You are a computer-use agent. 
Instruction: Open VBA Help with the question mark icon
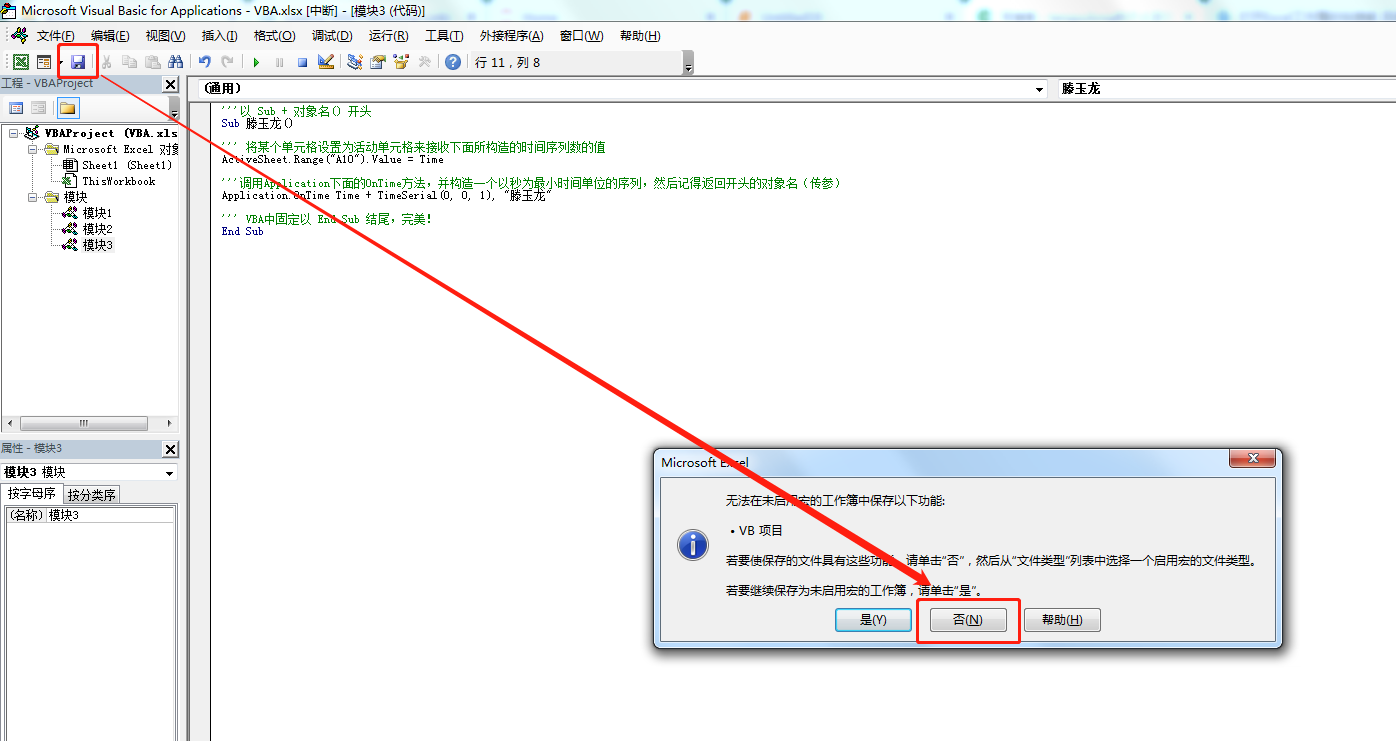453,62
